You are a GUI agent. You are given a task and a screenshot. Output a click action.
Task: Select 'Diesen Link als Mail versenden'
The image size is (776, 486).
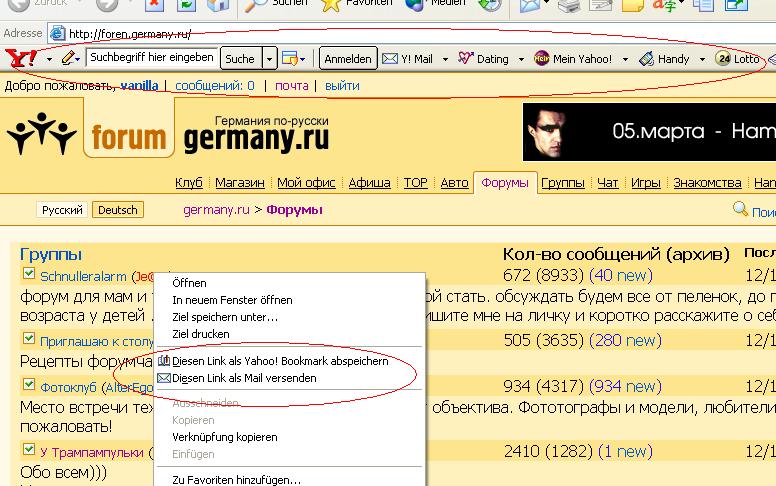[244, 379]
